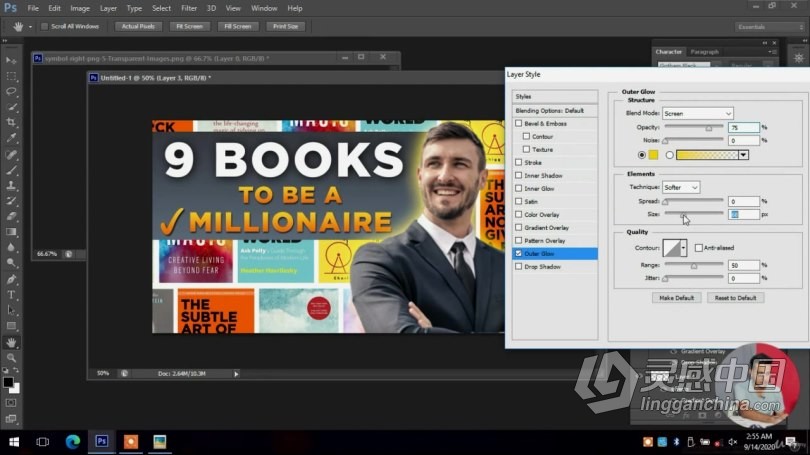
Task: Select the Clone Stamp tool
Action: [x=11, y=185]
